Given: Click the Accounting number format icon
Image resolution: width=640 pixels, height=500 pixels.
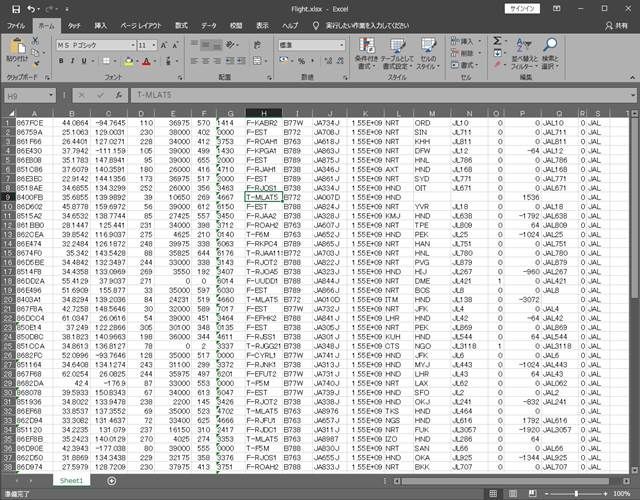Looking at the screenshot, I should 284,61.
